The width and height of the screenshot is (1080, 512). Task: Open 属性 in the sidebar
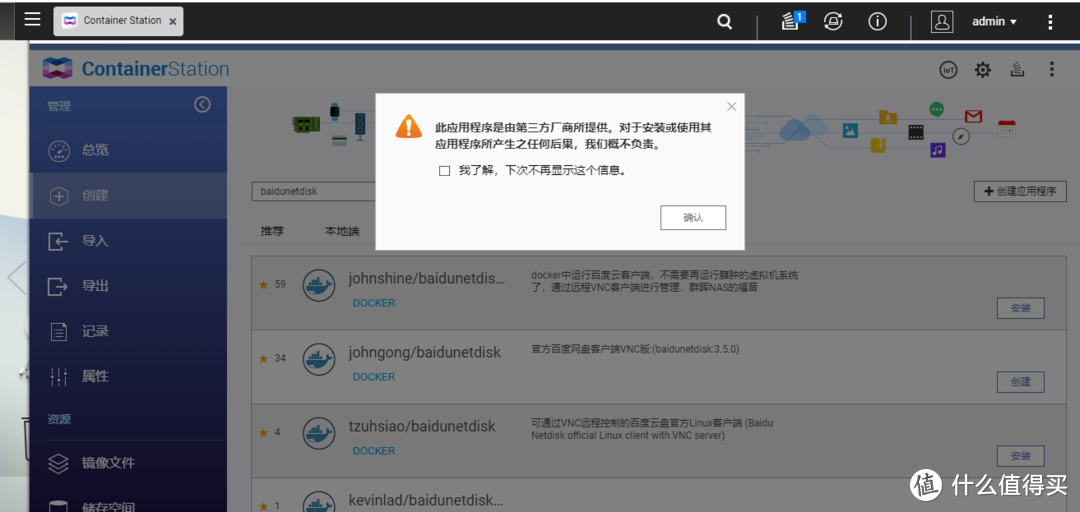pyautogui.click(x=128, y=376)
